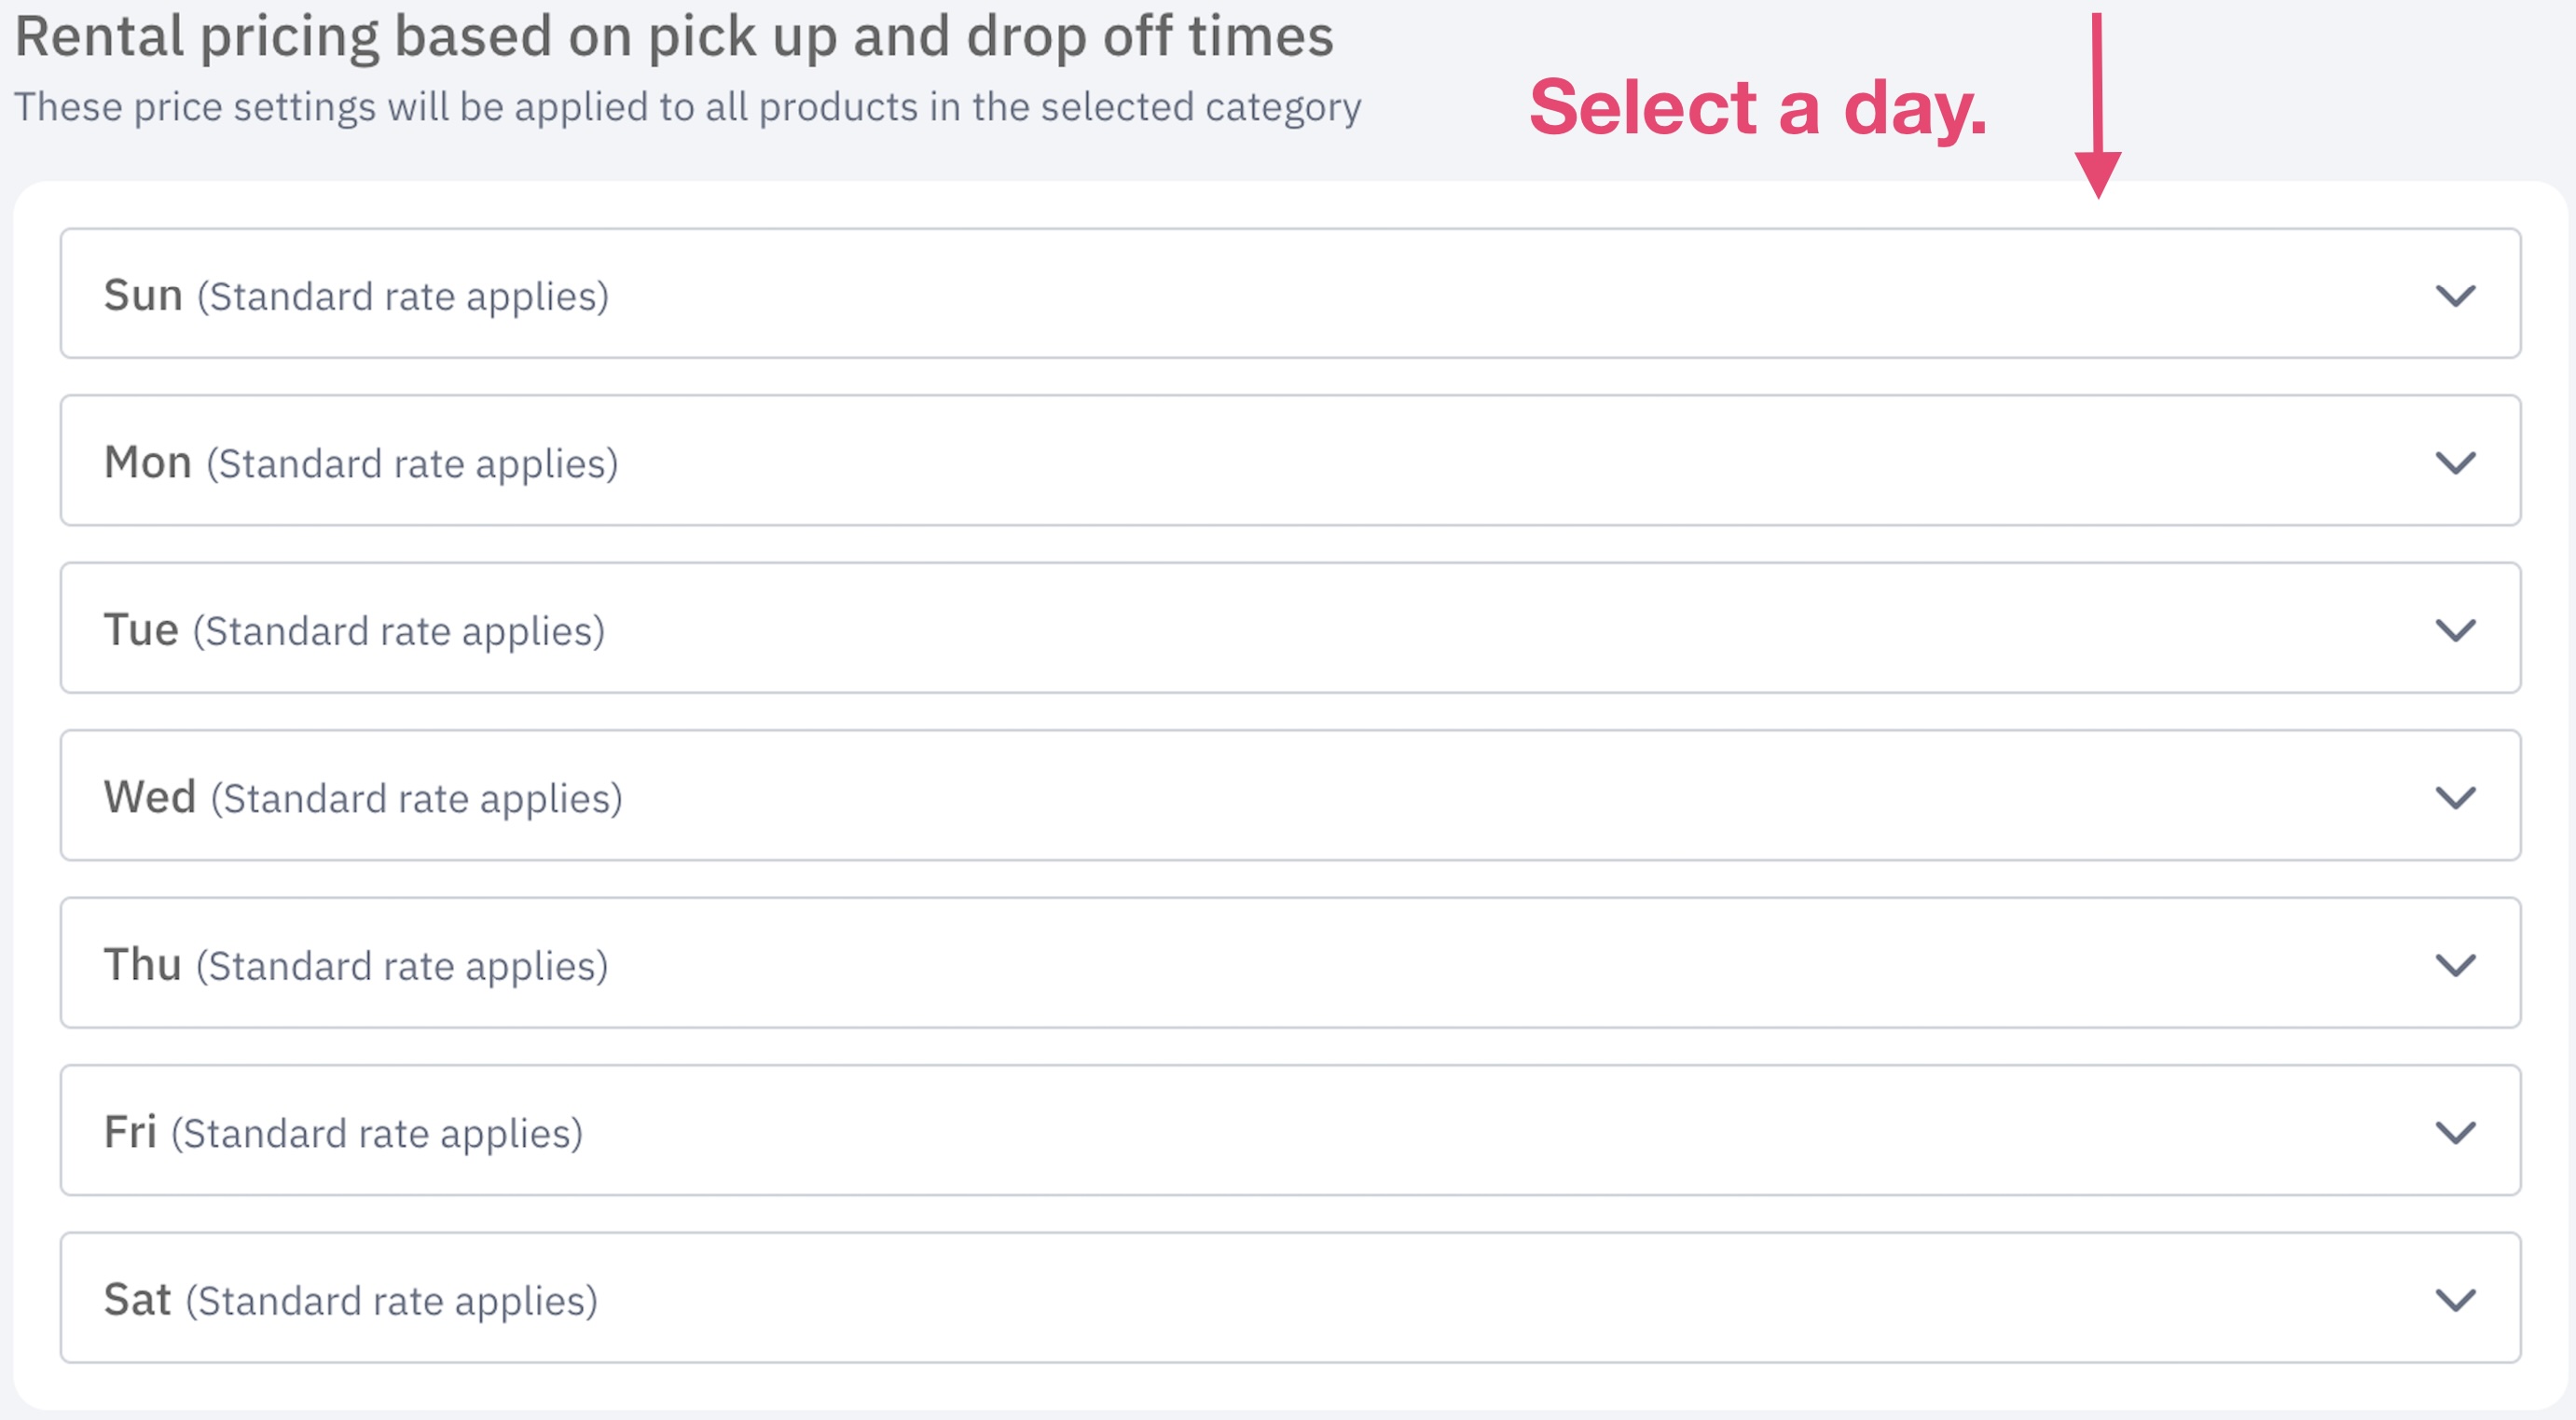The width and height of the screenshot is (2576, 1420).
Task: Open Sat with its chevron arrow
Action: click(x=2455, y=1300)
